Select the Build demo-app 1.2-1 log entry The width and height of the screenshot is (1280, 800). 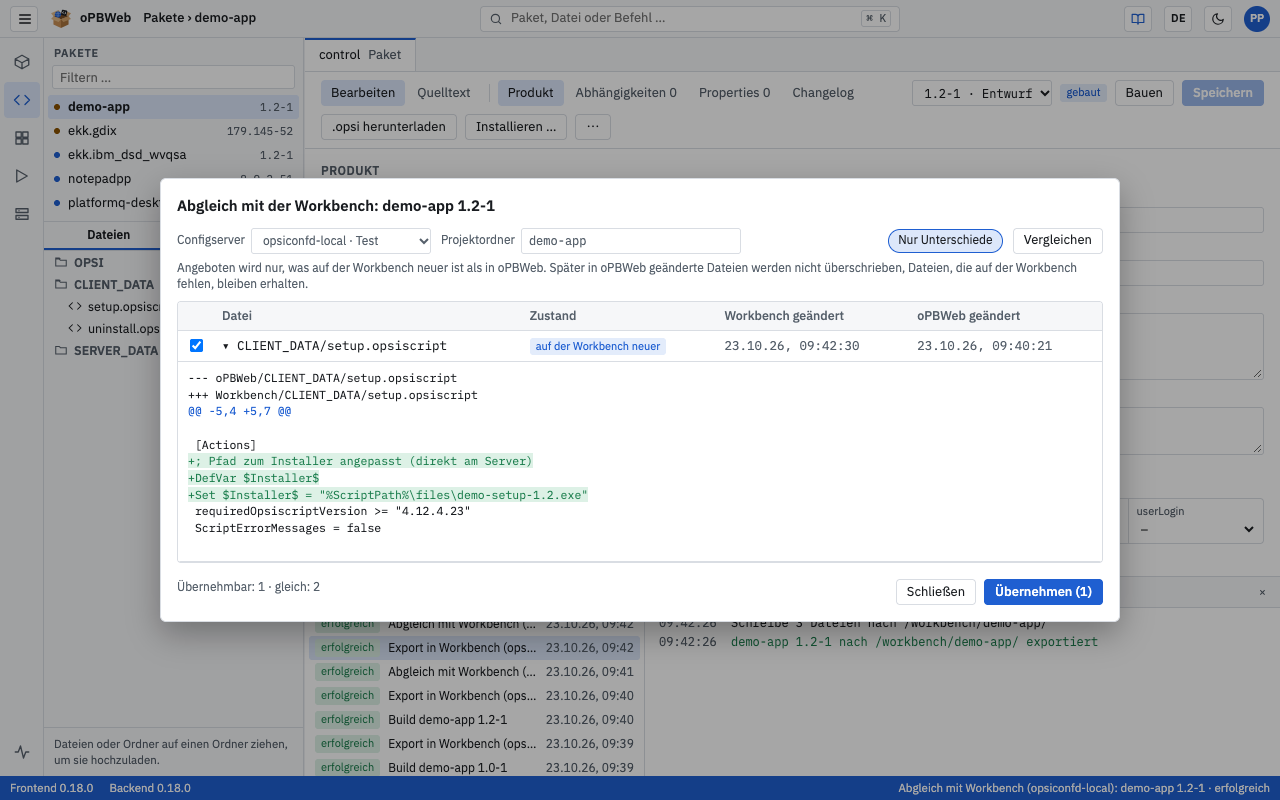[474, 720]
